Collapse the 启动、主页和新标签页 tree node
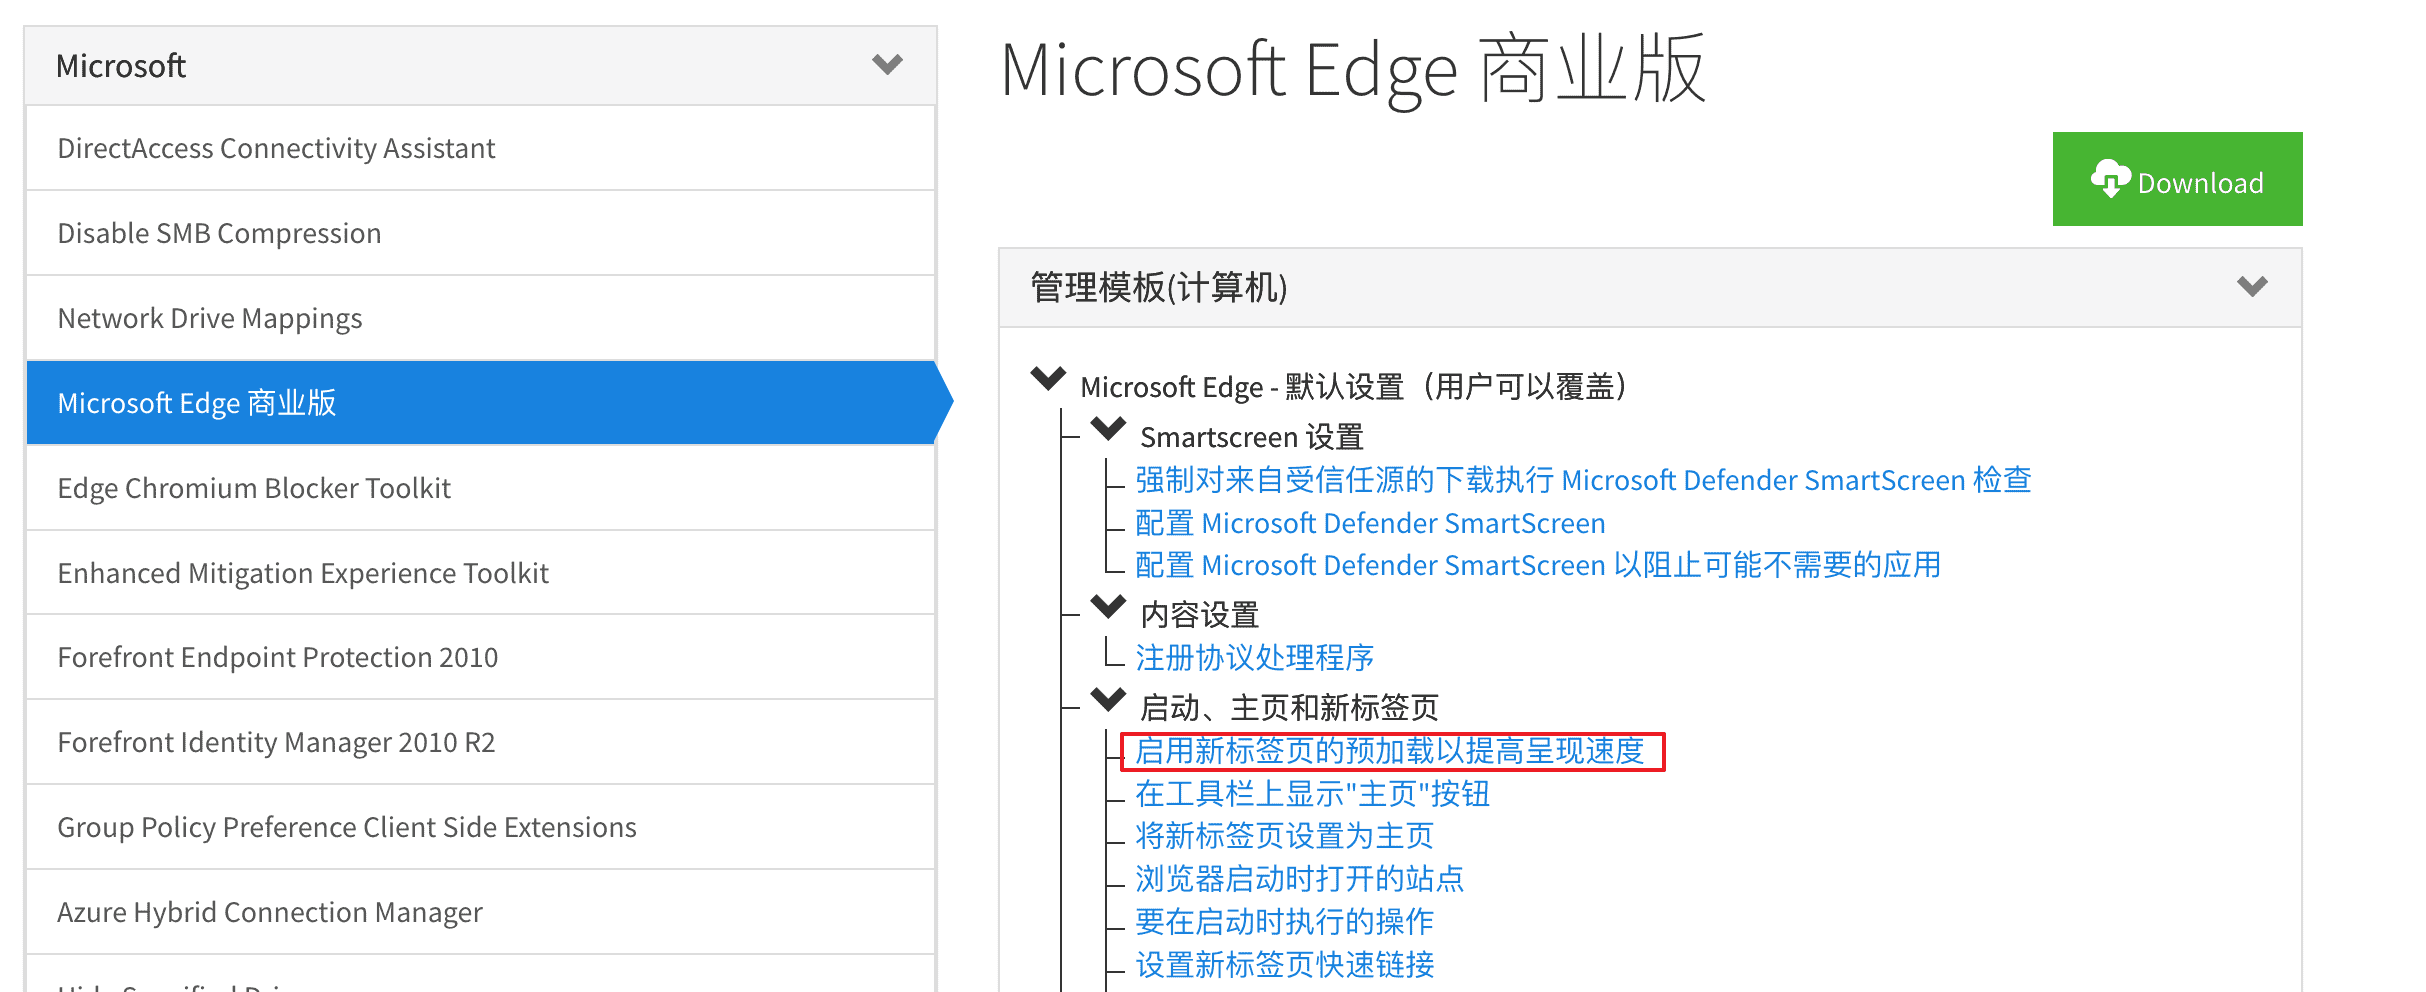 (x=1108, y=700)
